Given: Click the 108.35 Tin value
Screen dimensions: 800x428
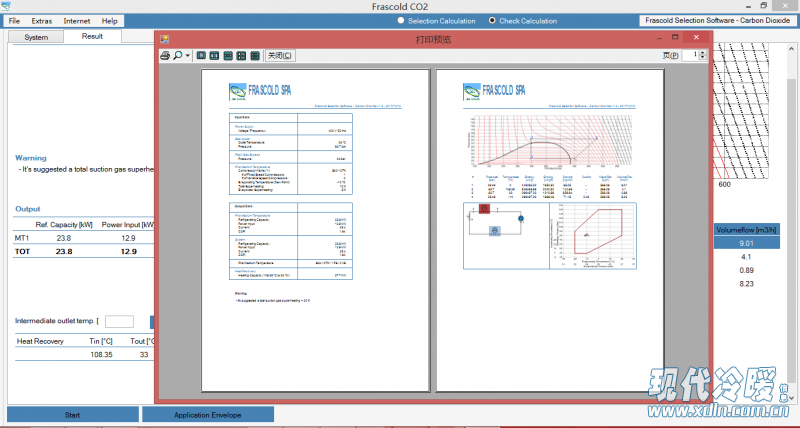Looking at the screenshot, I should coord(101,354).
